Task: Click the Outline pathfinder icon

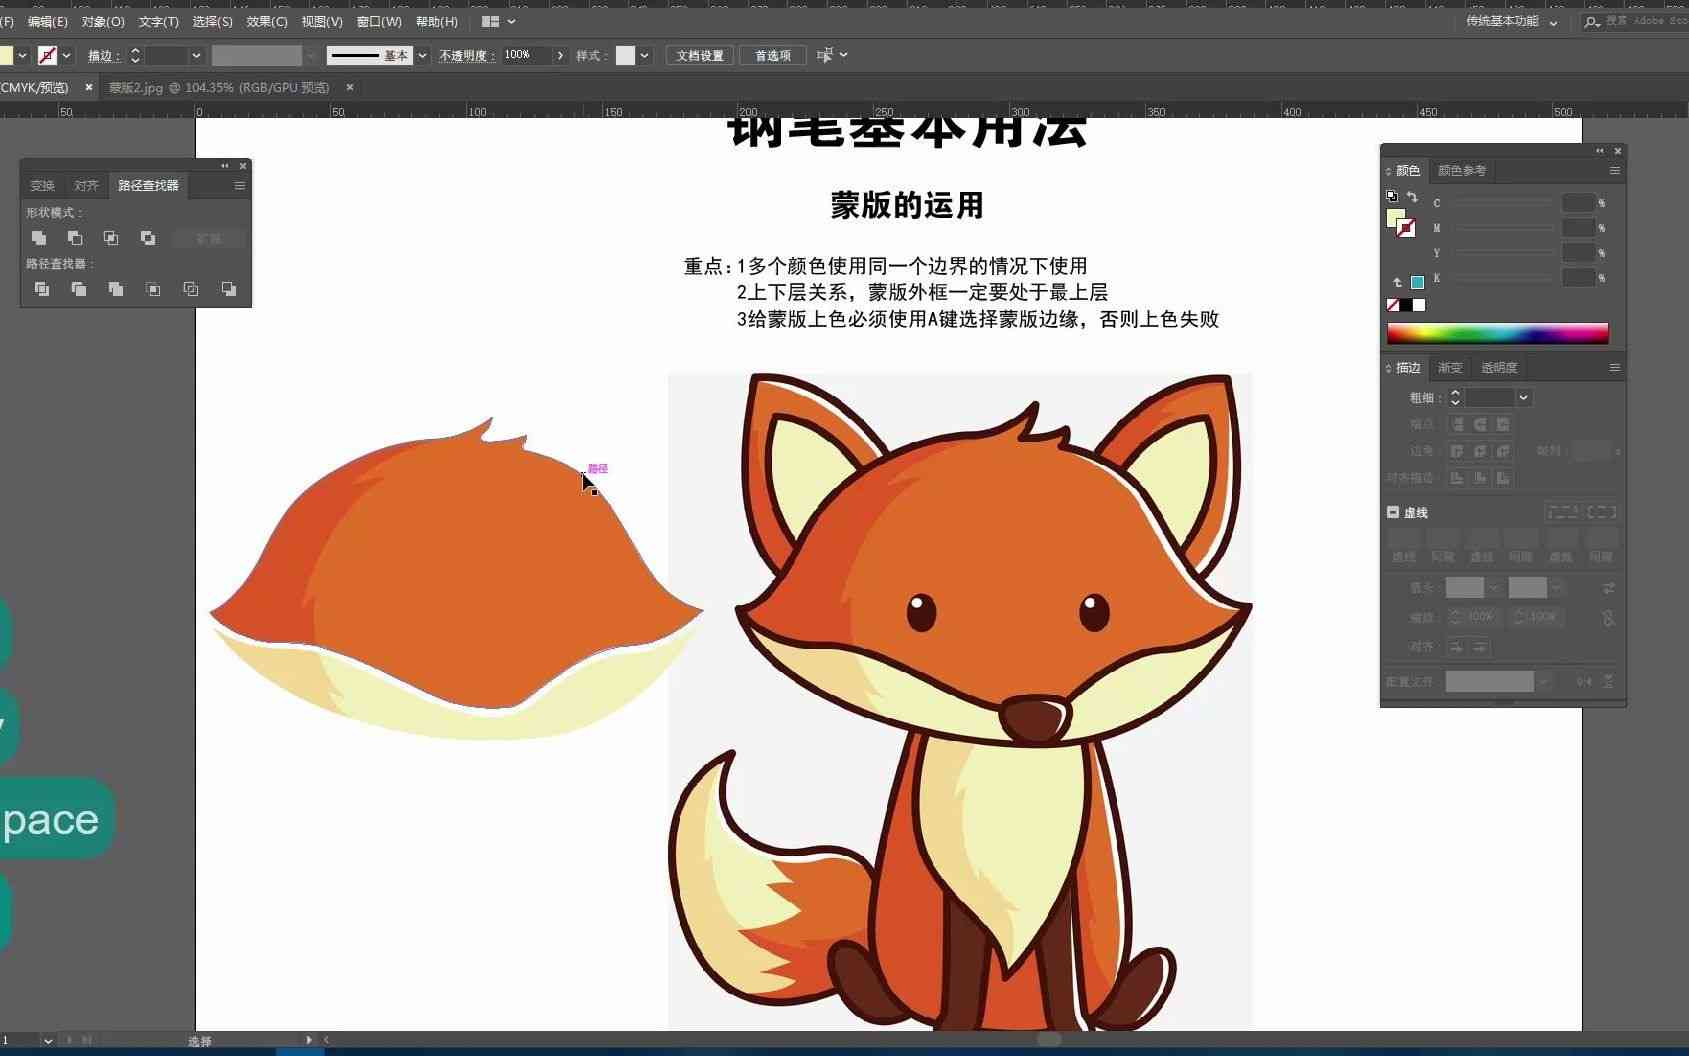Action: (x=191, y=289)
